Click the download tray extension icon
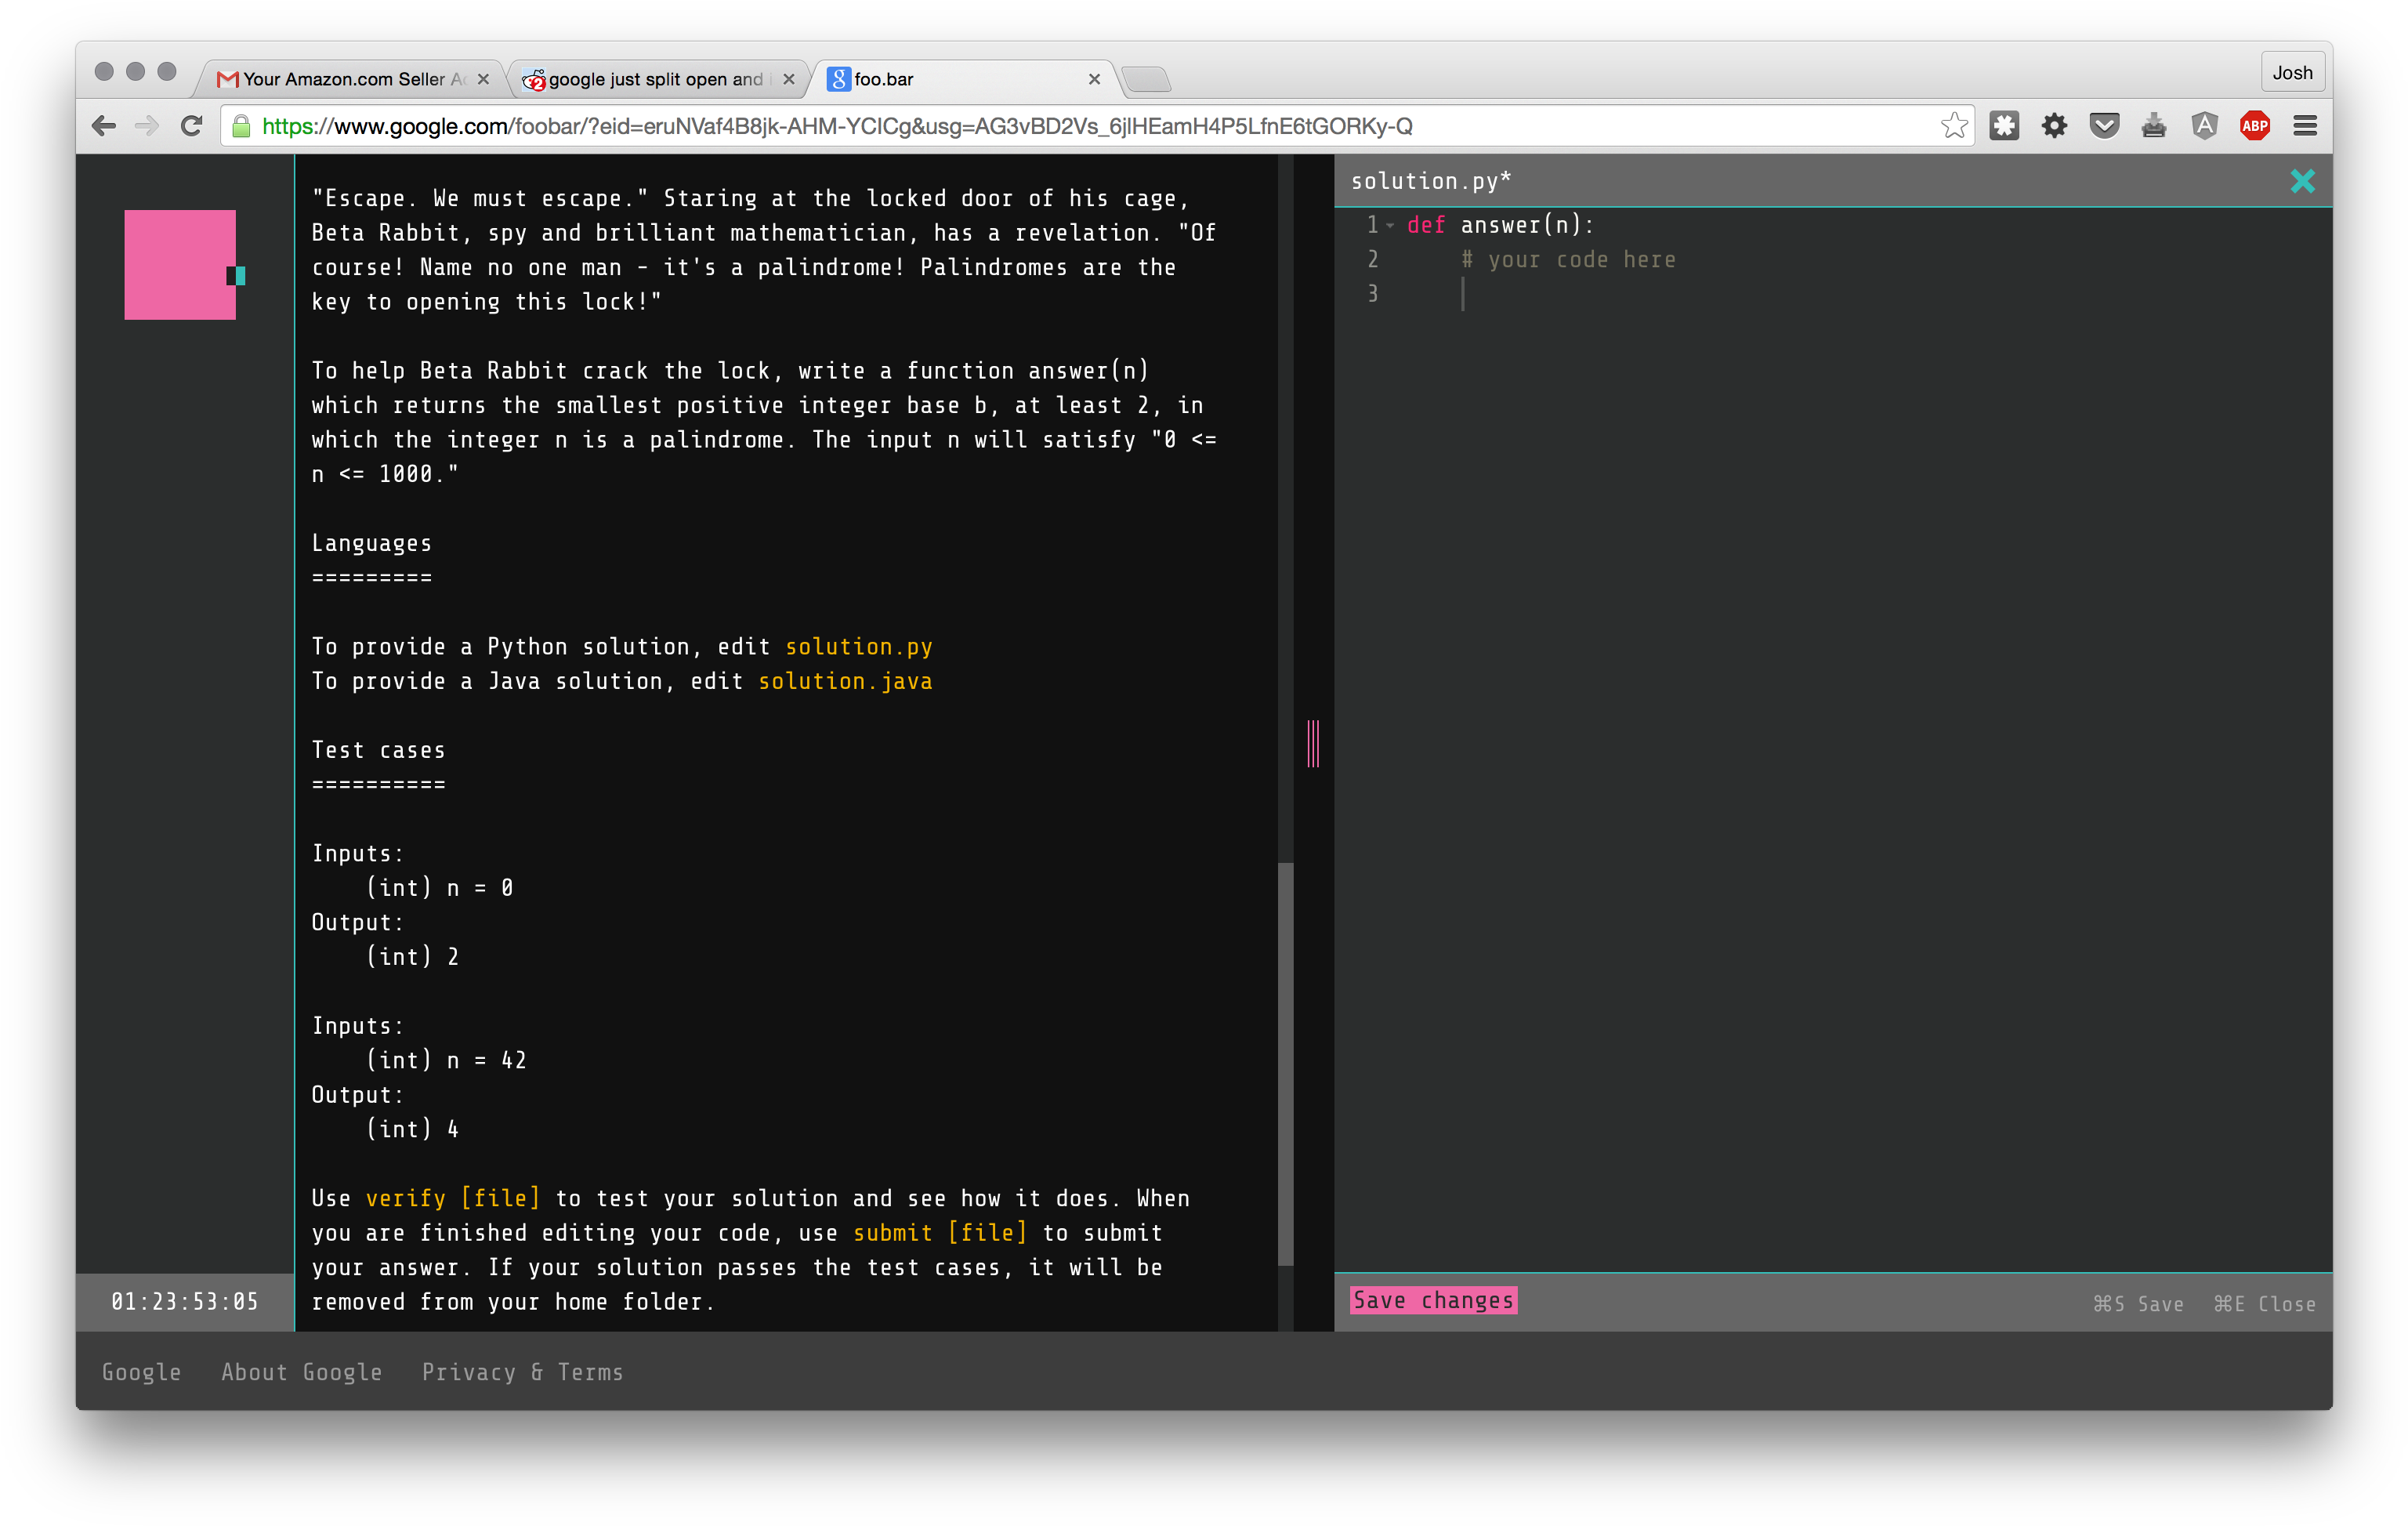2408x1526 pixels. pos(2154,126)
